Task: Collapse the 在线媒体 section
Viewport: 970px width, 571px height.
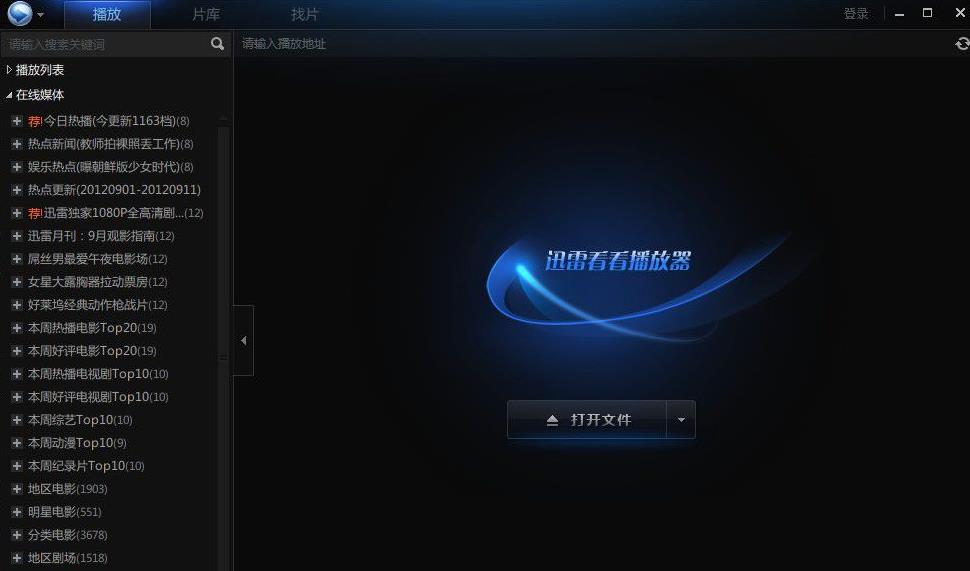Action: (x=9, y=95)
